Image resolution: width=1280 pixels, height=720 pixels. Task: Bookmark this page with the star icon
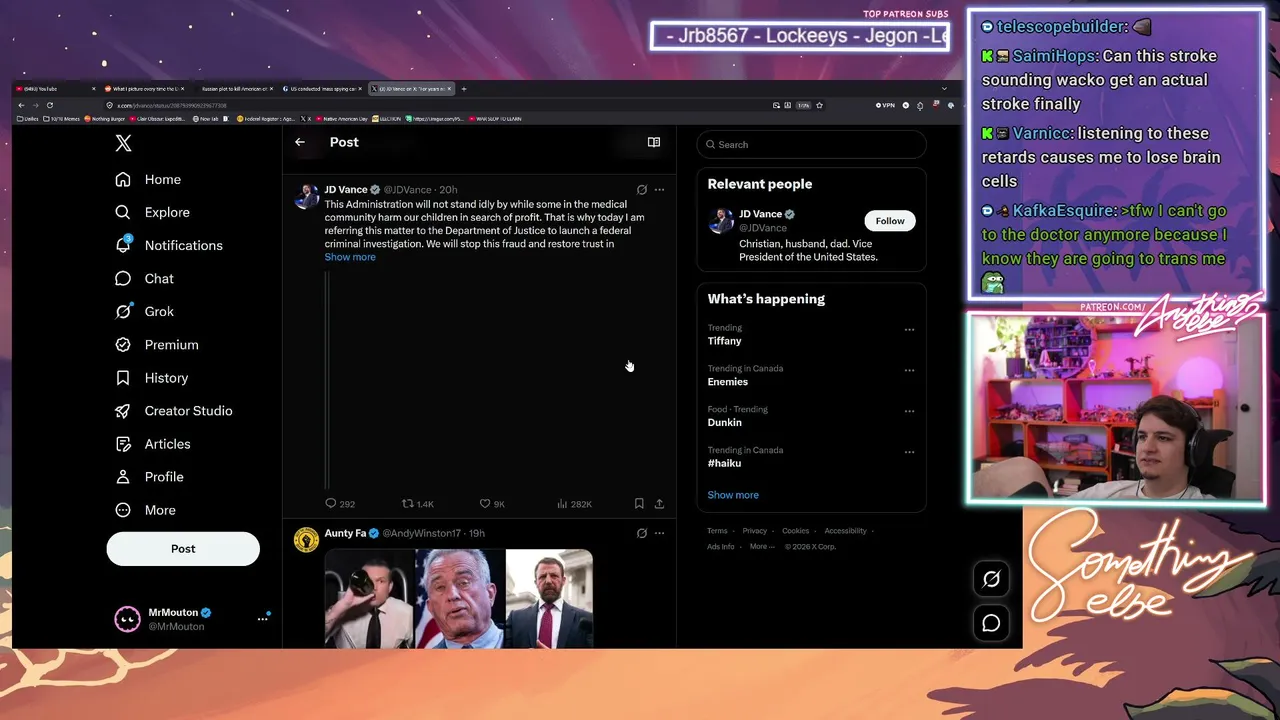pos(819,105)
